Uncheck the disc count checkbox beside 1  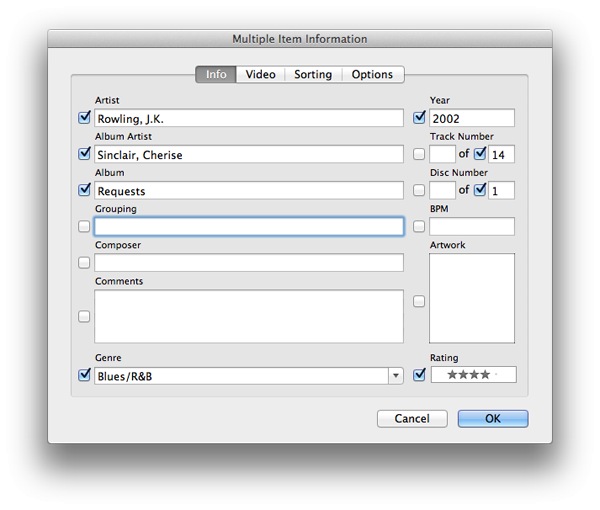coord(480,190)
